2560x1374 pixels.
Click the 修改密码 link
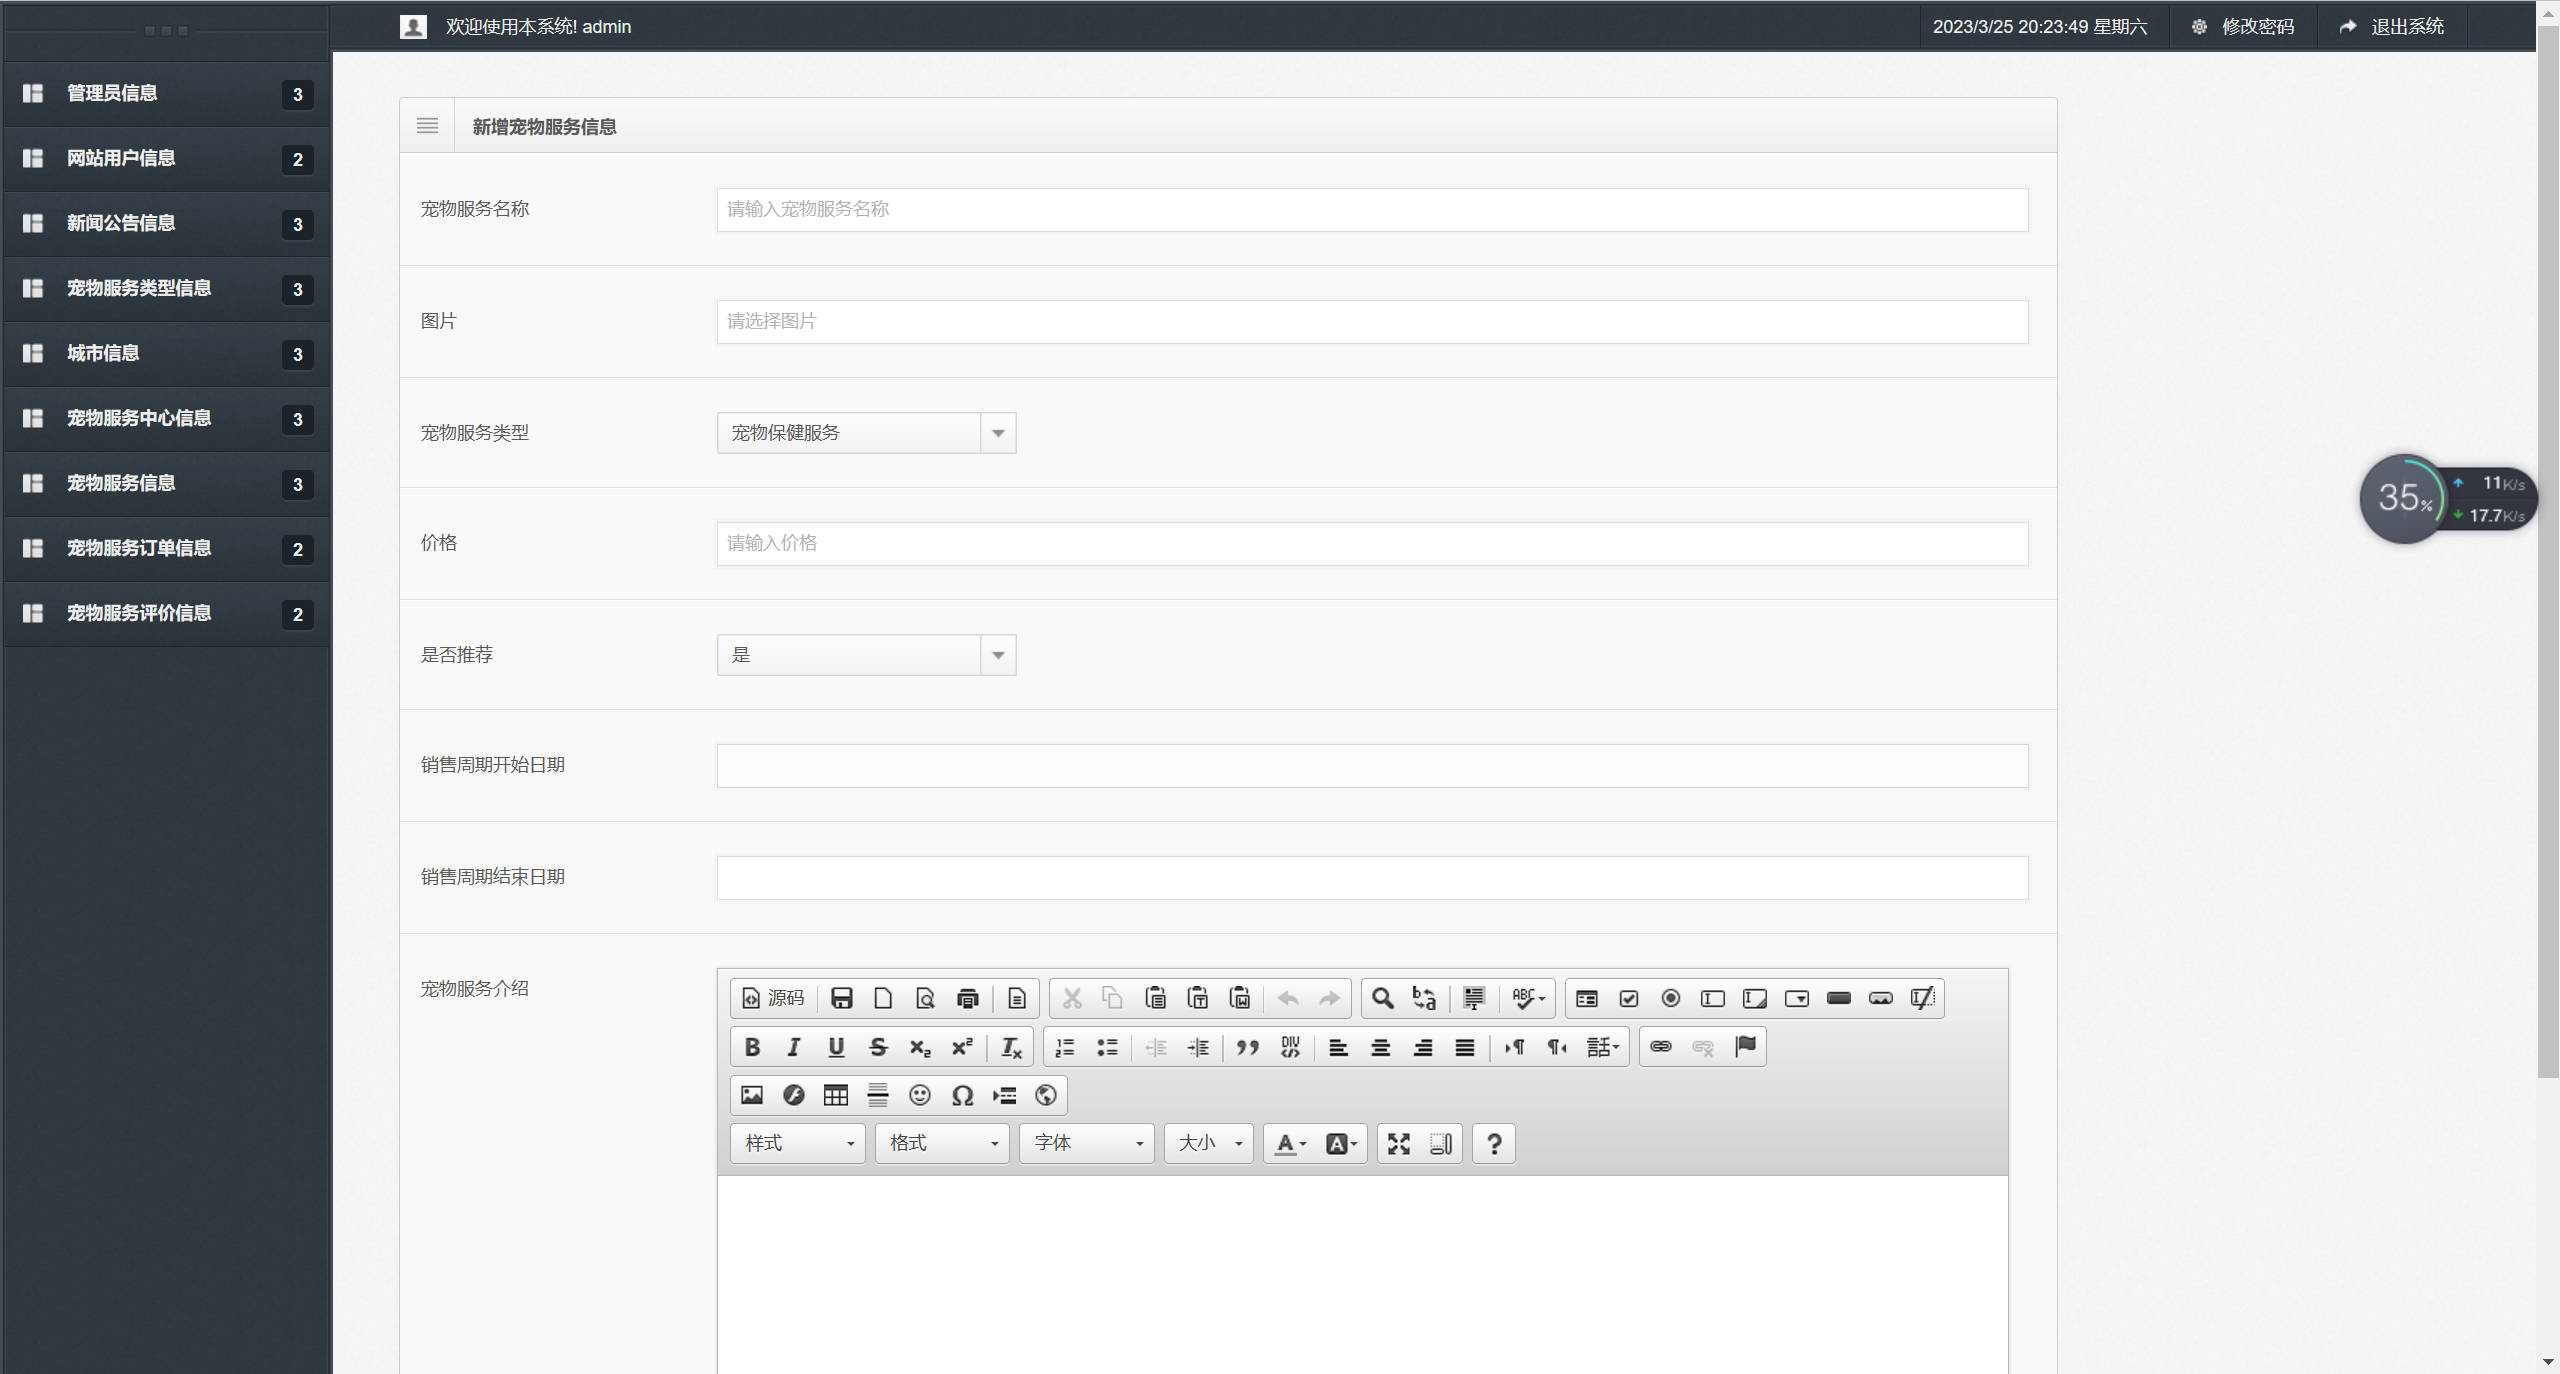(2257, 27)
